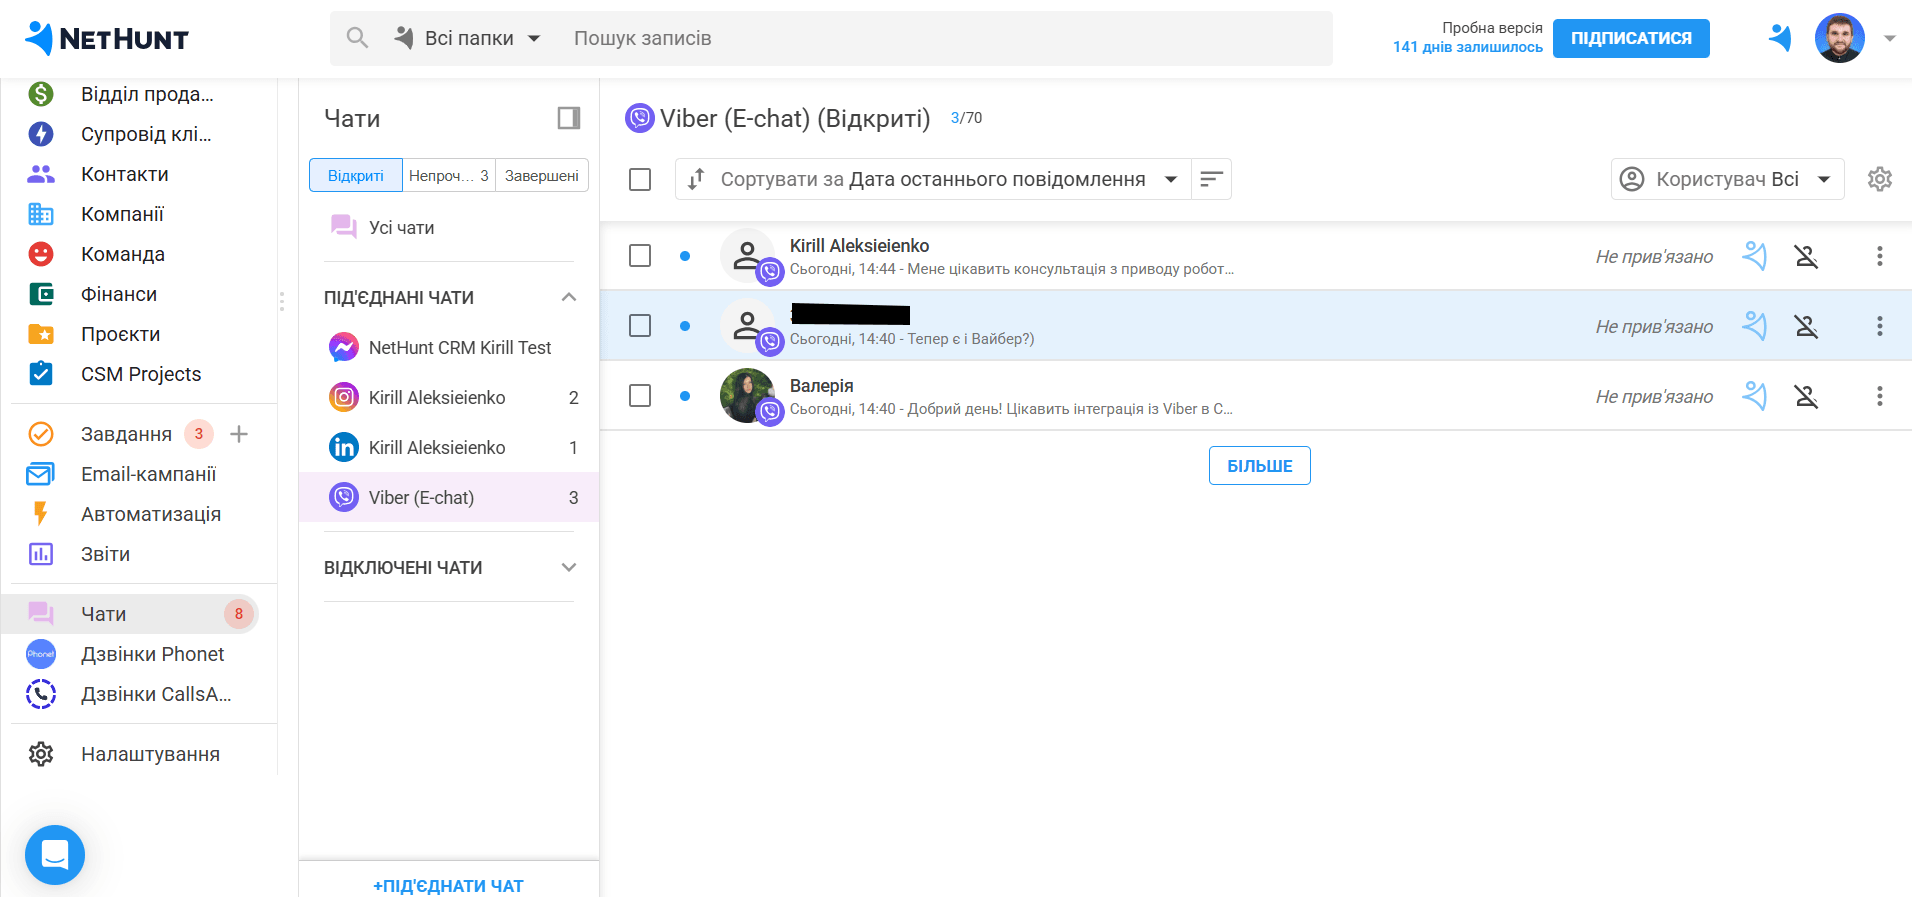The image size is (1912, 897).
Task: Toggle the Чати side panel layout icon
Action: coord(569,118)
